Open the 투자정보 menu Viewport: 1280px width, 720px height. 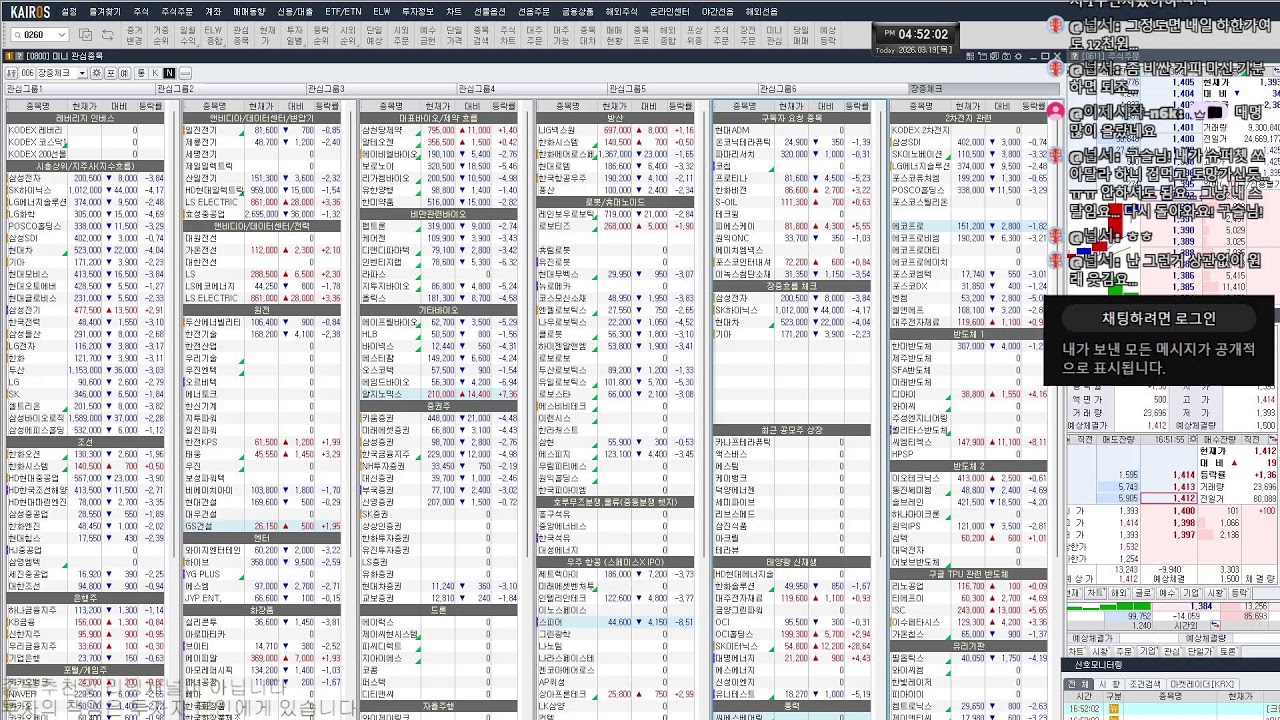pos(418,11)
